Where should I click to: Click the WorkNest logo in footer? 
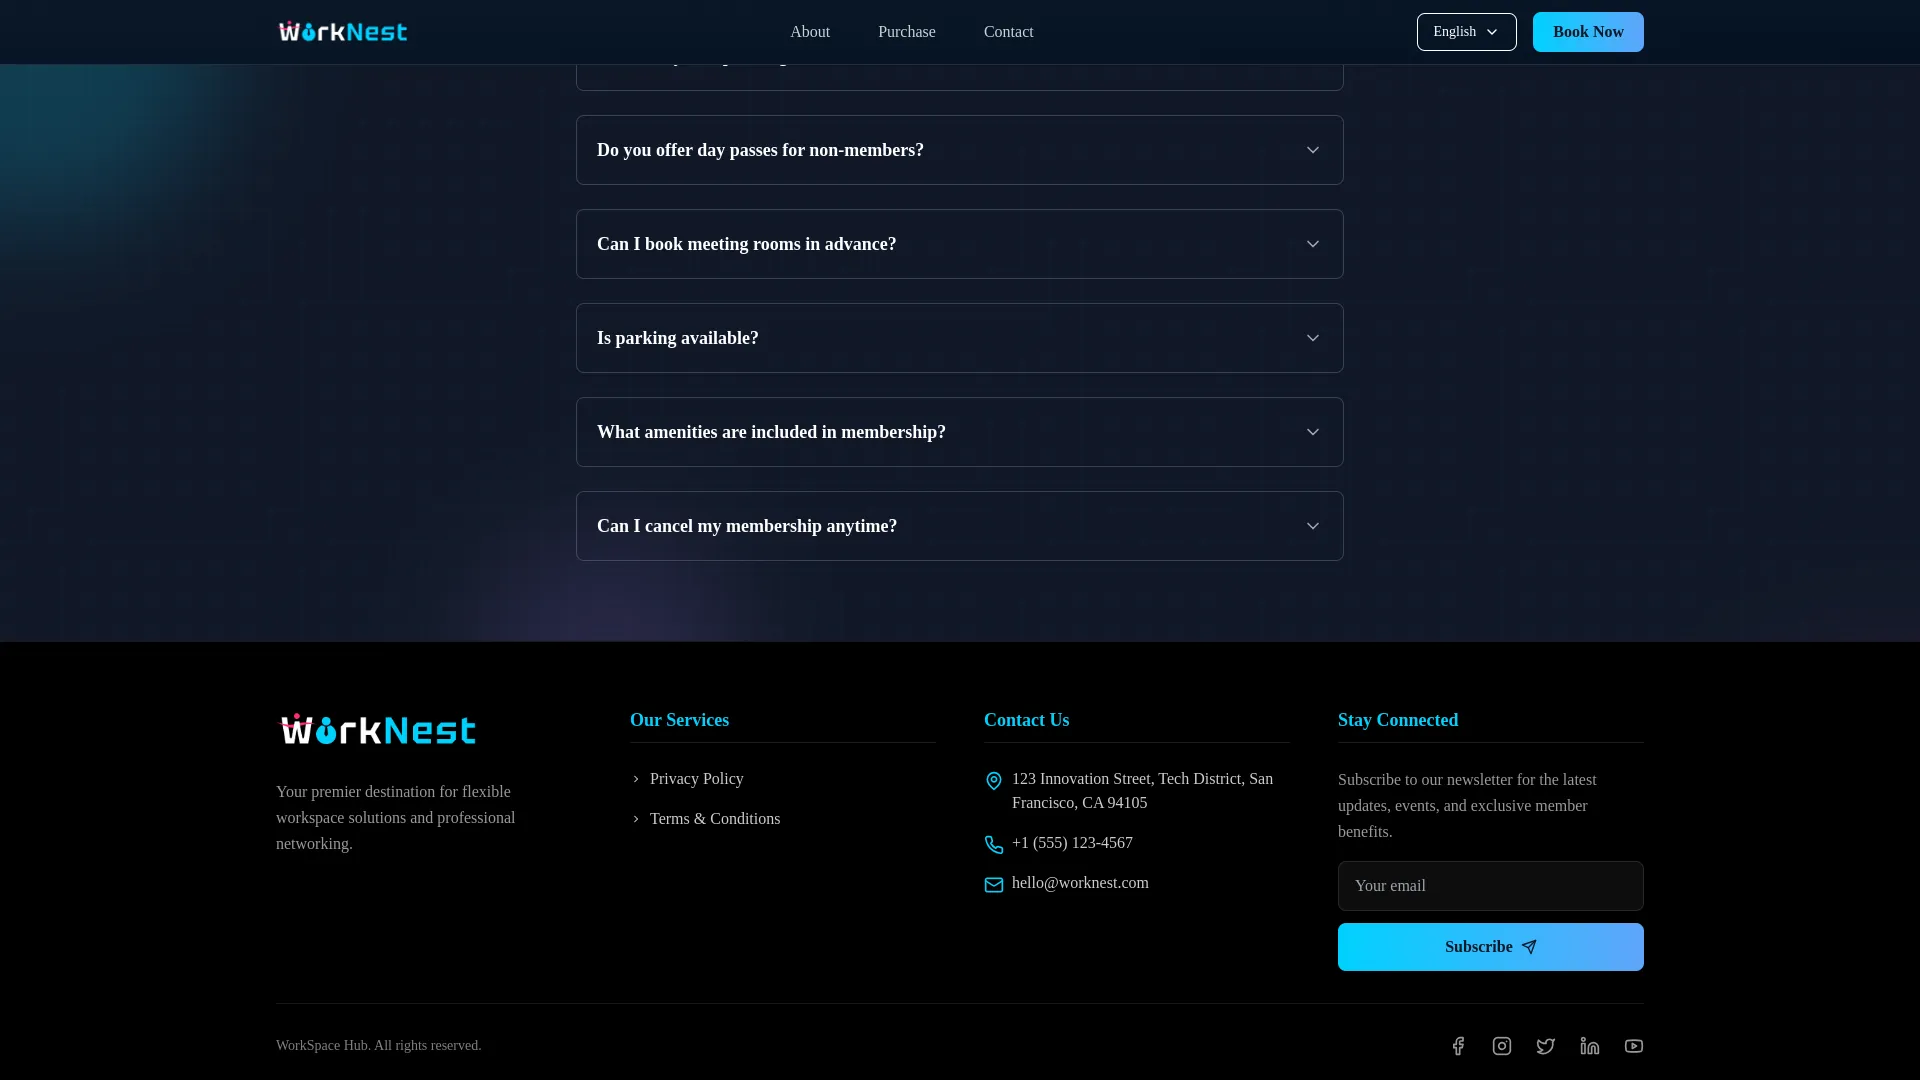377,730
